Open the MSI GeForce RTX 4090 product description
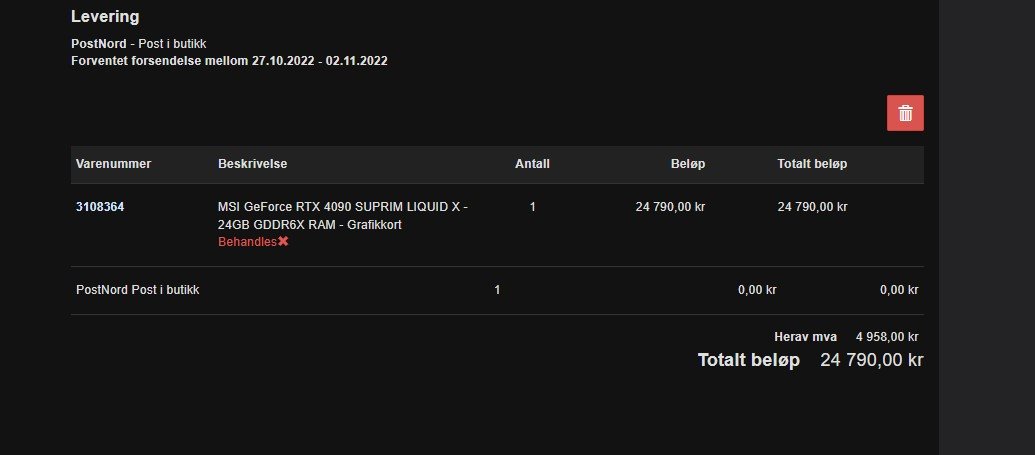Viewport: 1035px width, 455px height. 343,216
